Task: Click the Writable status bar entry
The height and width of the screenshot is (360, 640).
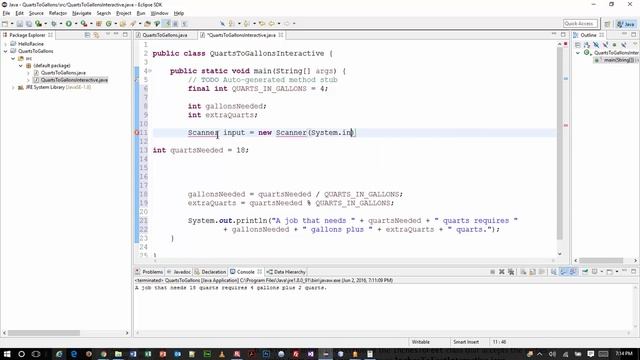Action: point(421,342)
